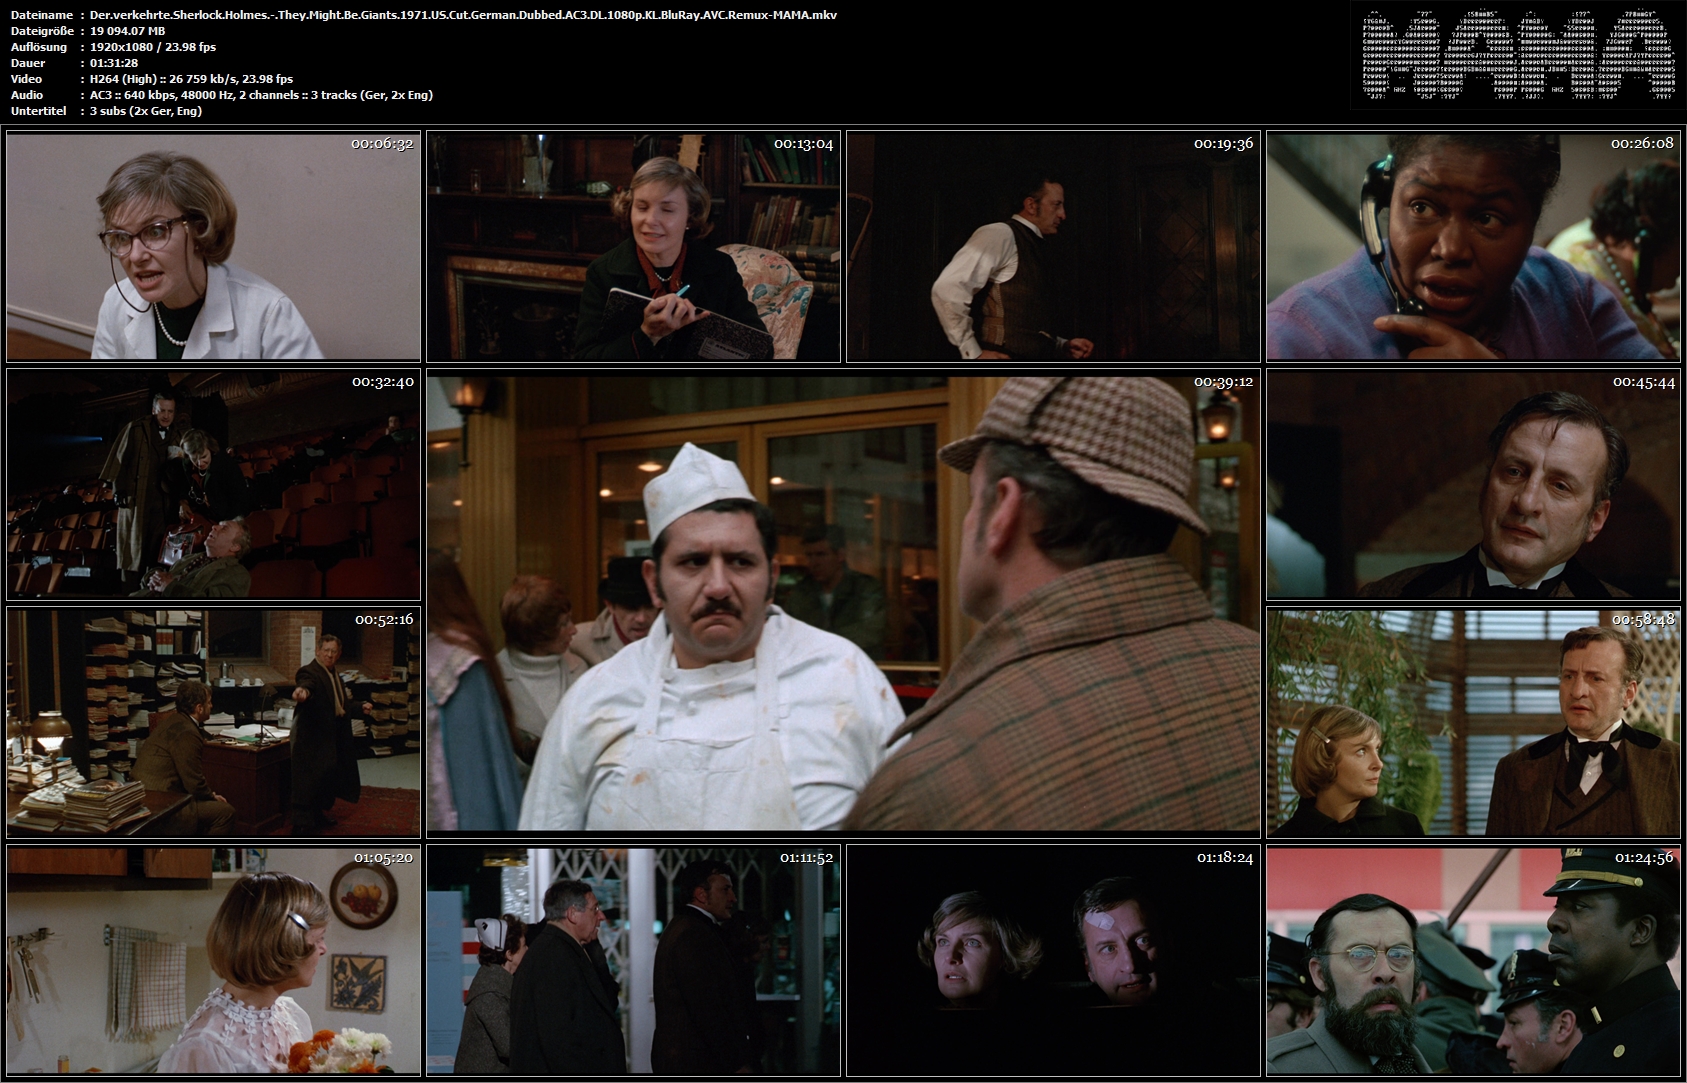Viewport: 1687px width, 1083px height.
Task: Click the Auflösung label
Action: pos(38,47)
